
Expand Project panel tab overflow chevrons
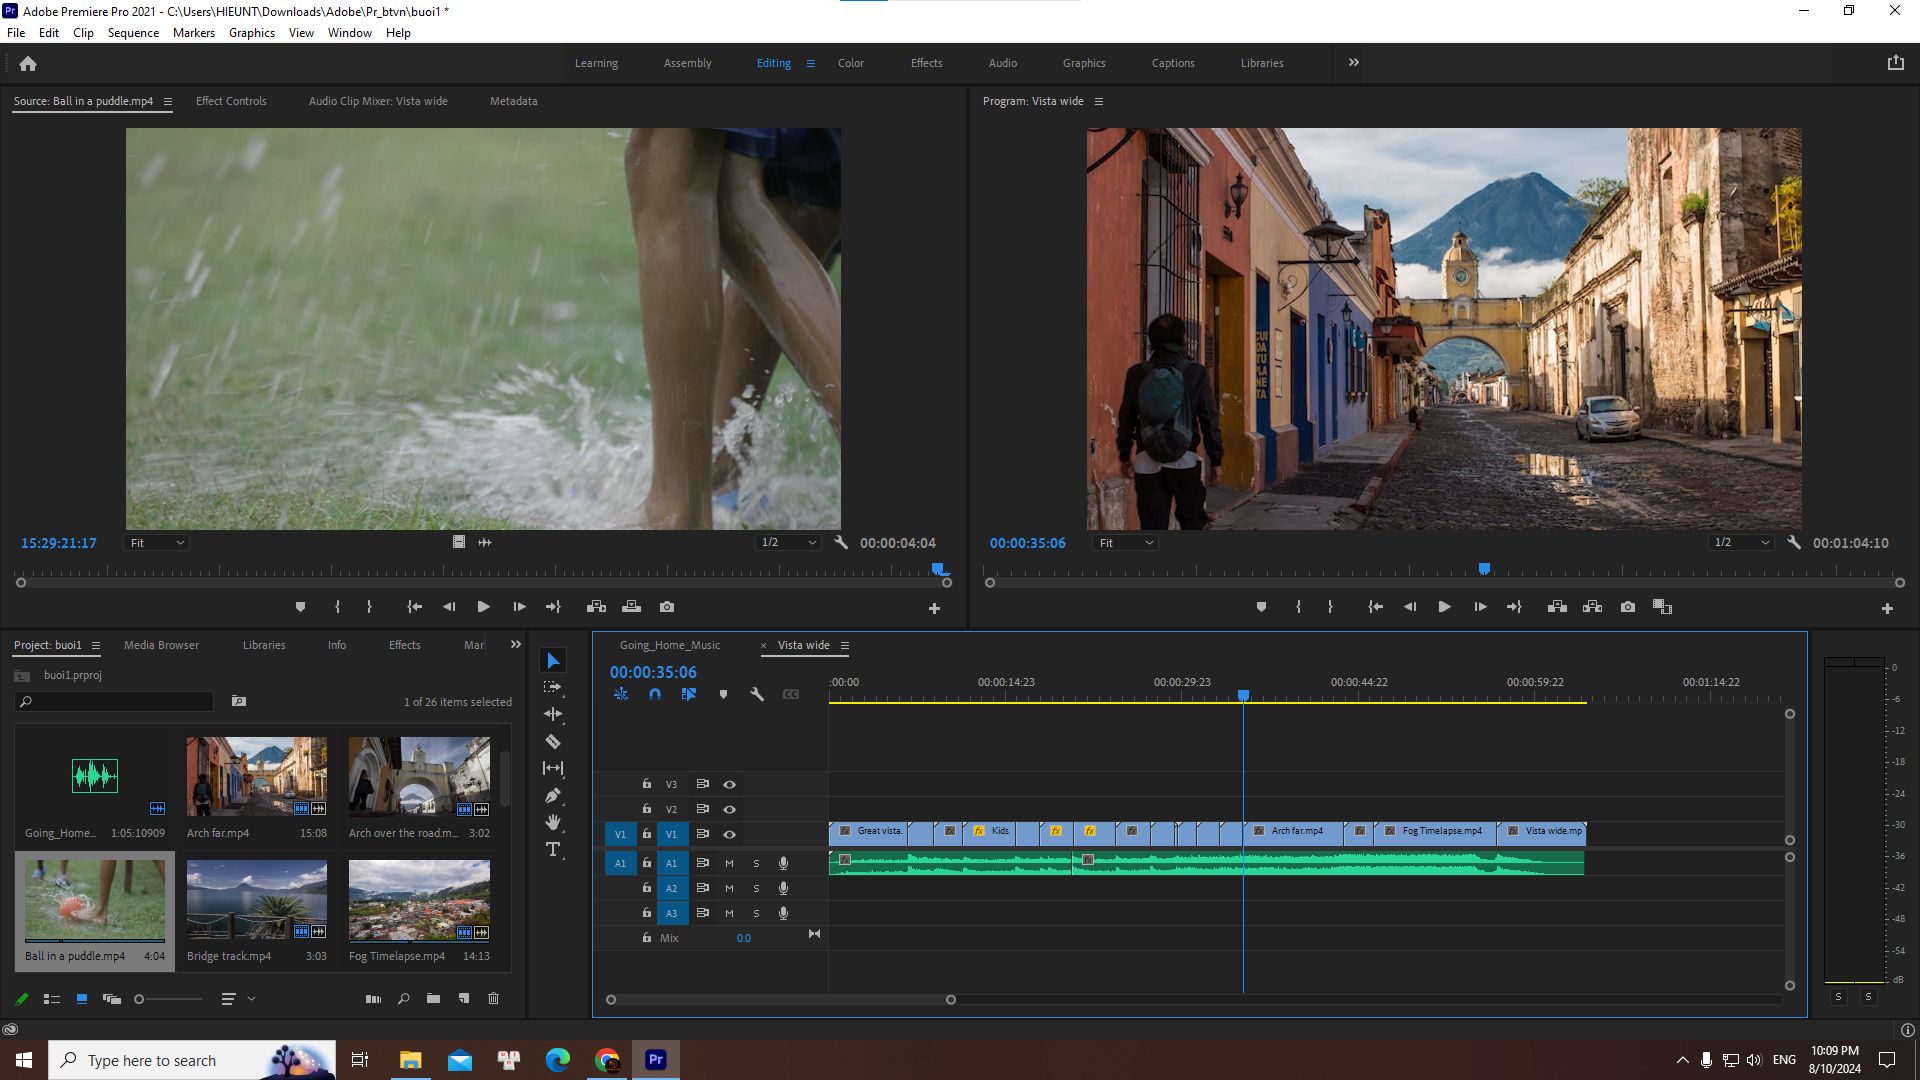click(516, 645)
